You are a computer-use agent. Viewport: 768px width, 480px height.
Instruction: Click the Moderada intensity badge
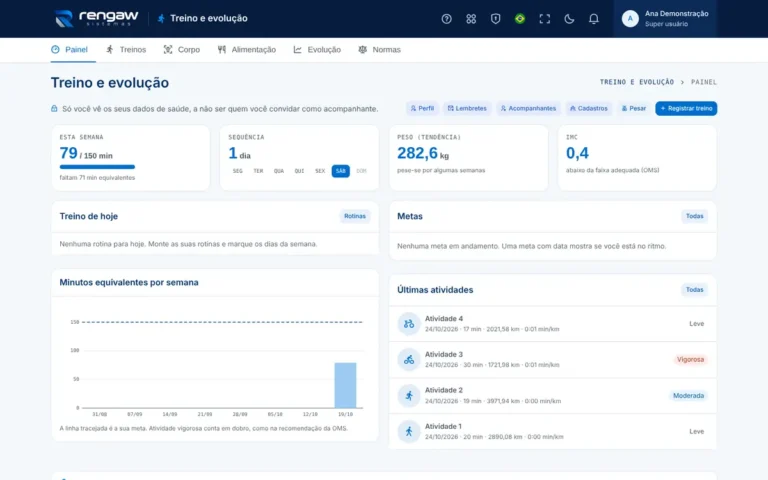coord(688,395)
